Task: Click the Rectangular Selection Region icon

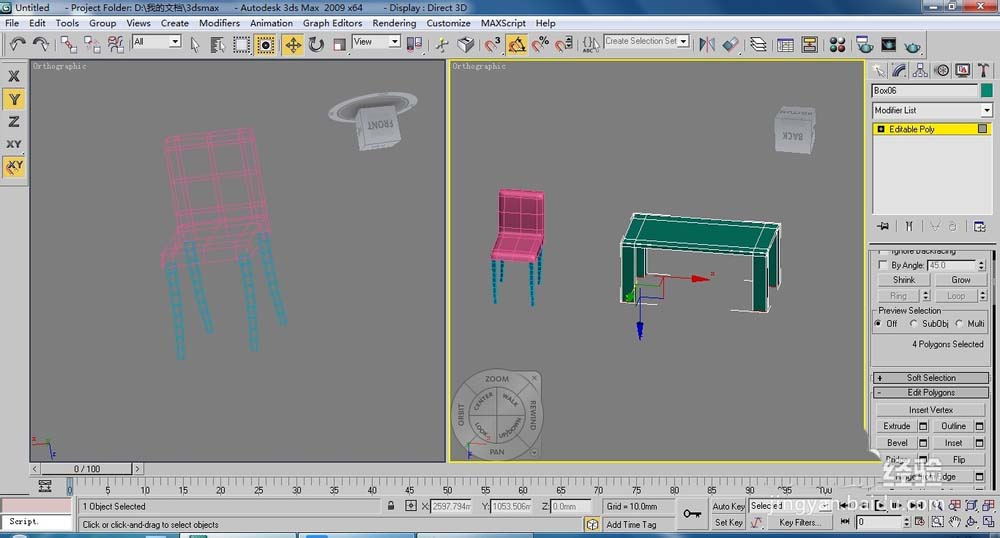Action: [241, 44]
